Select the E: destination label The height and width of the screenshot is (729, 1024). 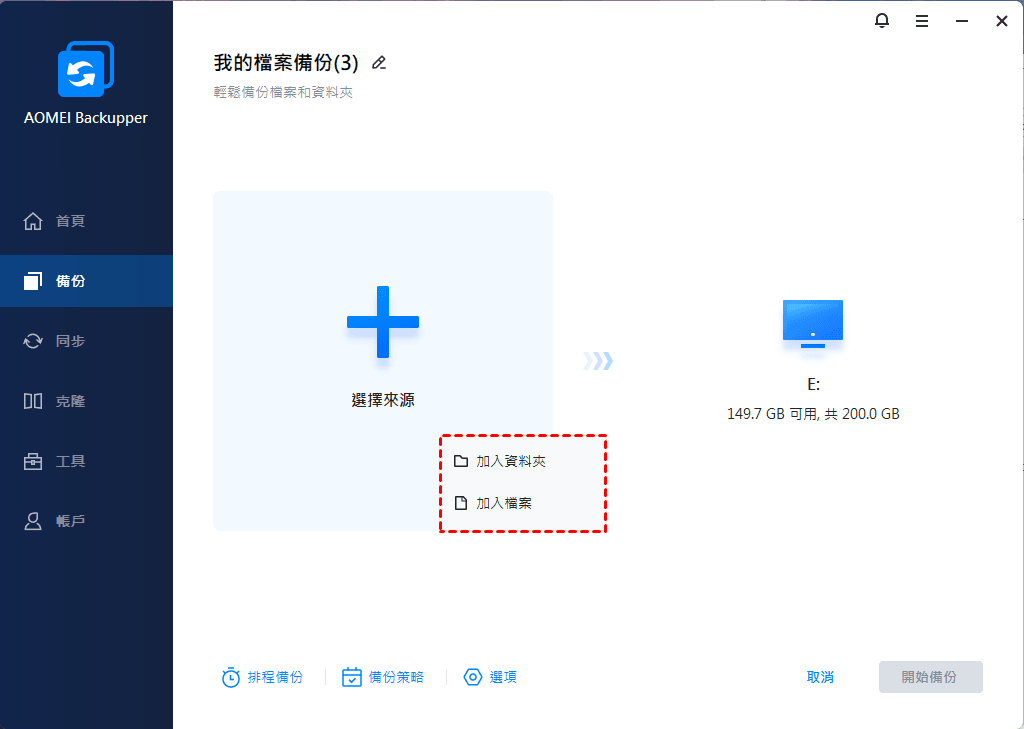[x=813, y=384]
